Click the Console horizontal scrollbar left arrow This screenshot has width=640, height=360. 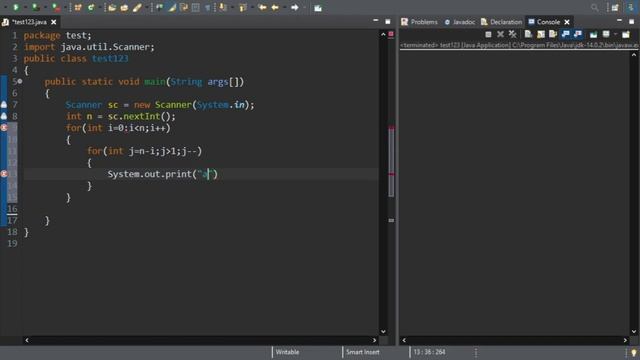(404, 340)
